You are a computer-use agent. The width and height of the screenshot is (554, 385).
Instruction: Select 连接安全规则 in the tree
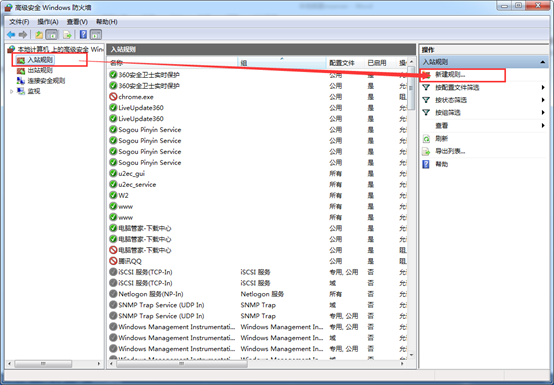[46, 81]
